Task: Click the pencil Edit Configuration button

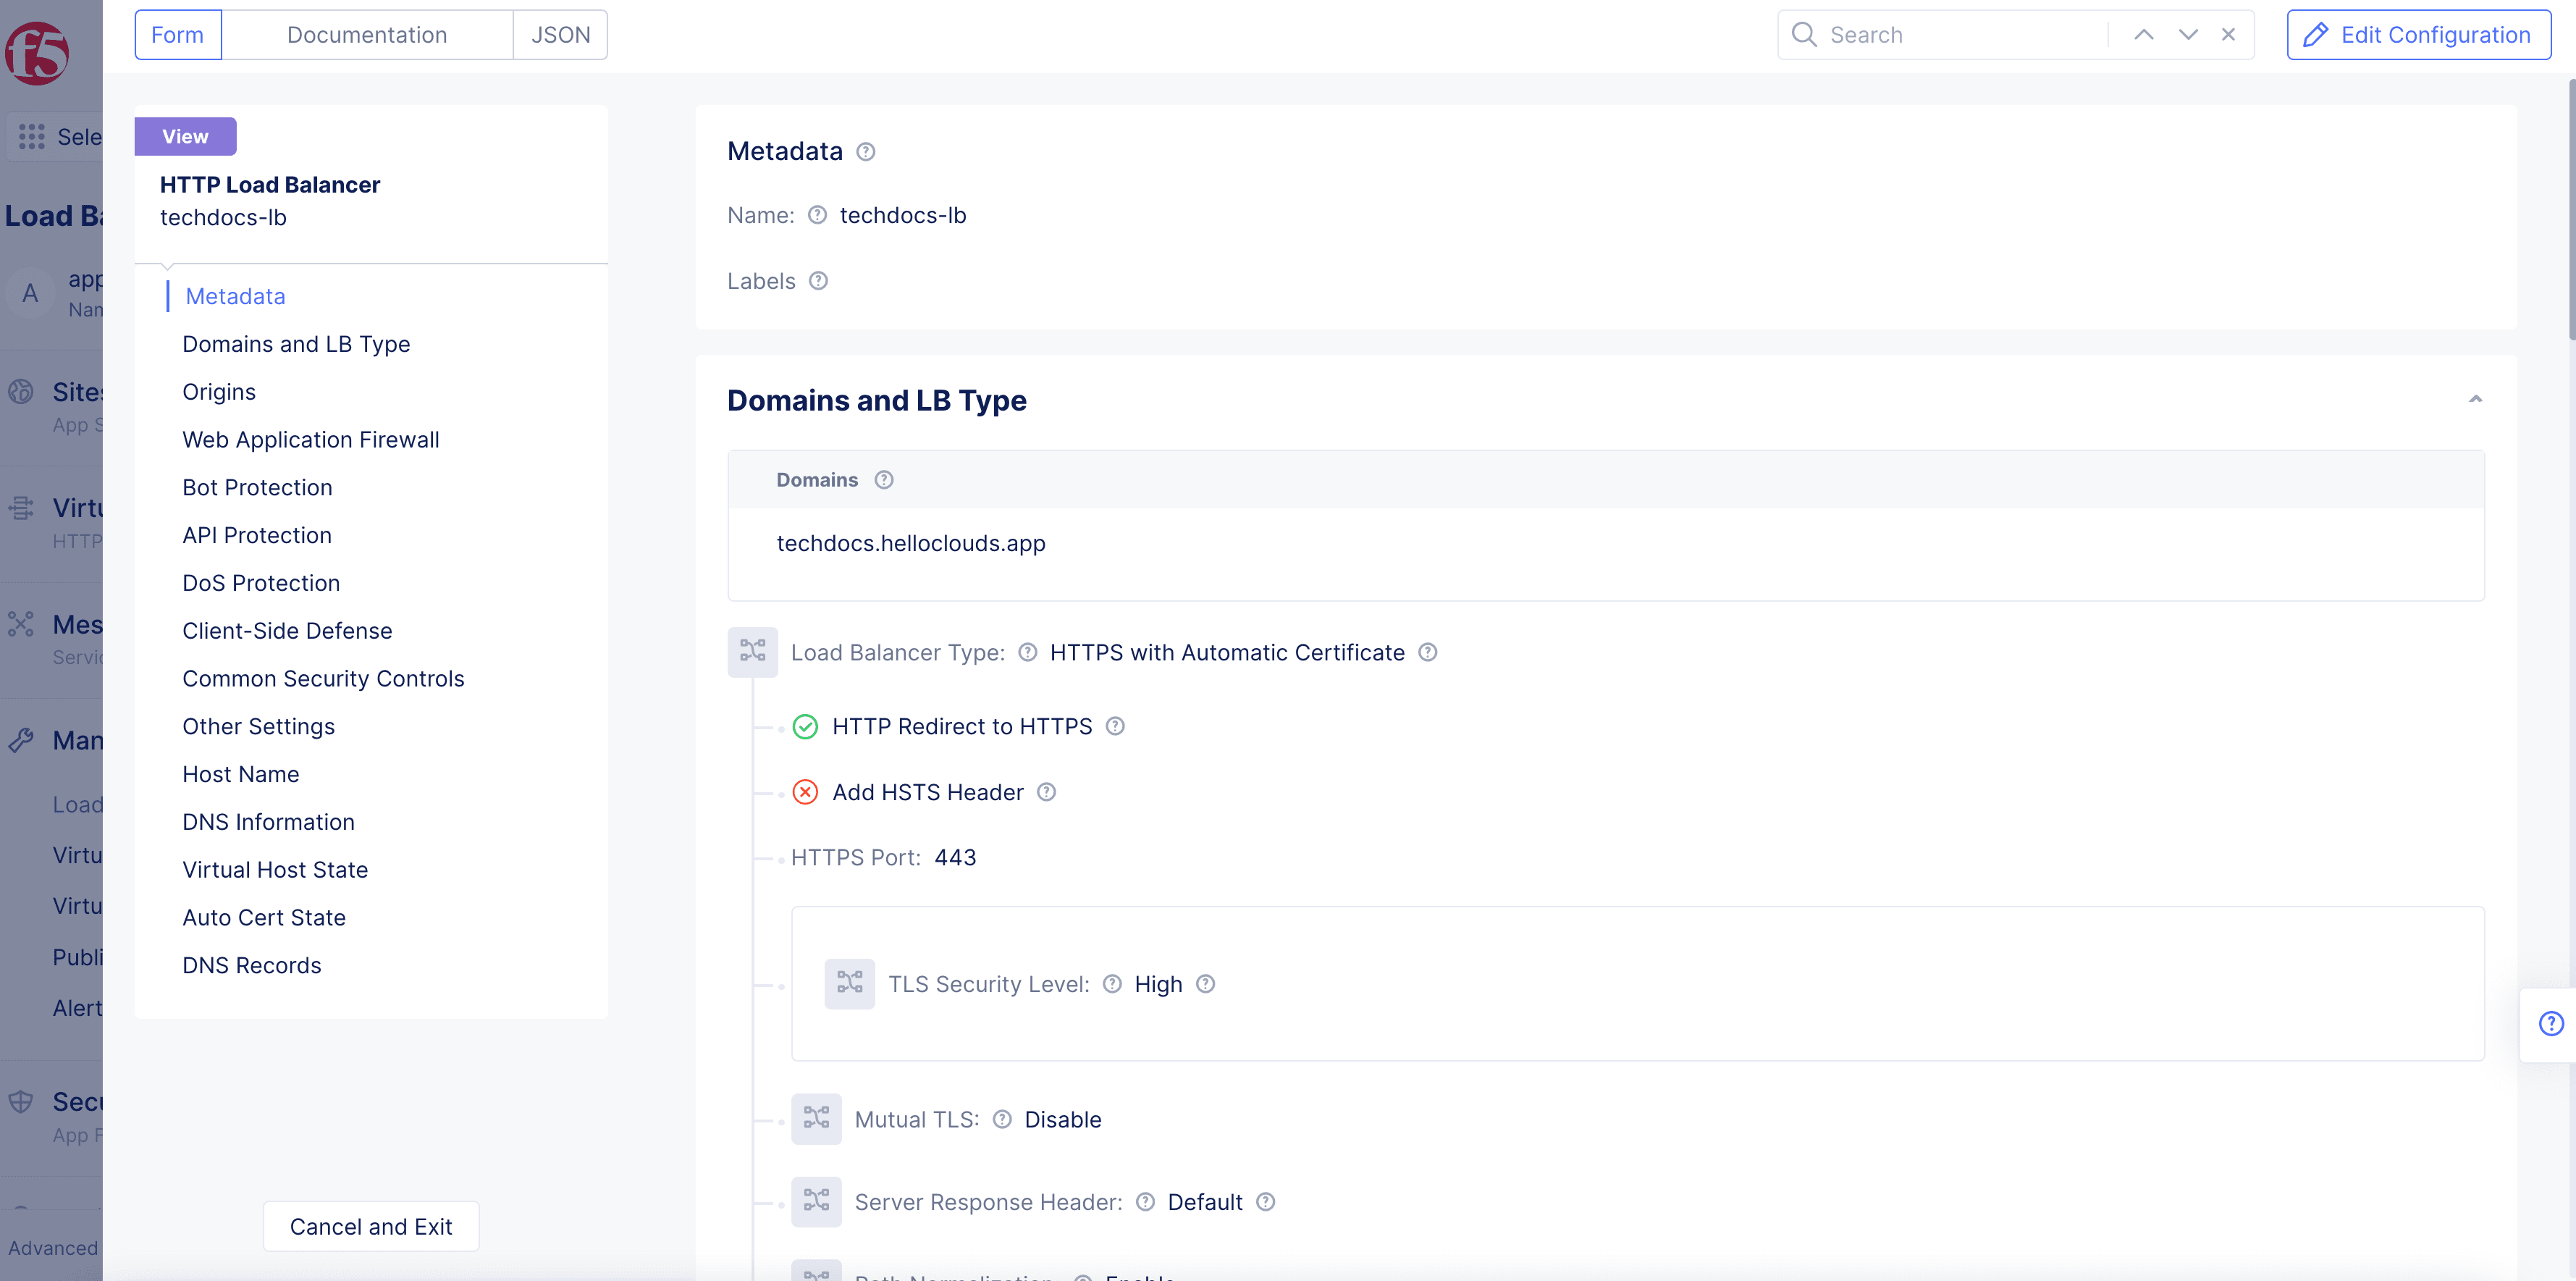Action: (x=2418, y=35)
